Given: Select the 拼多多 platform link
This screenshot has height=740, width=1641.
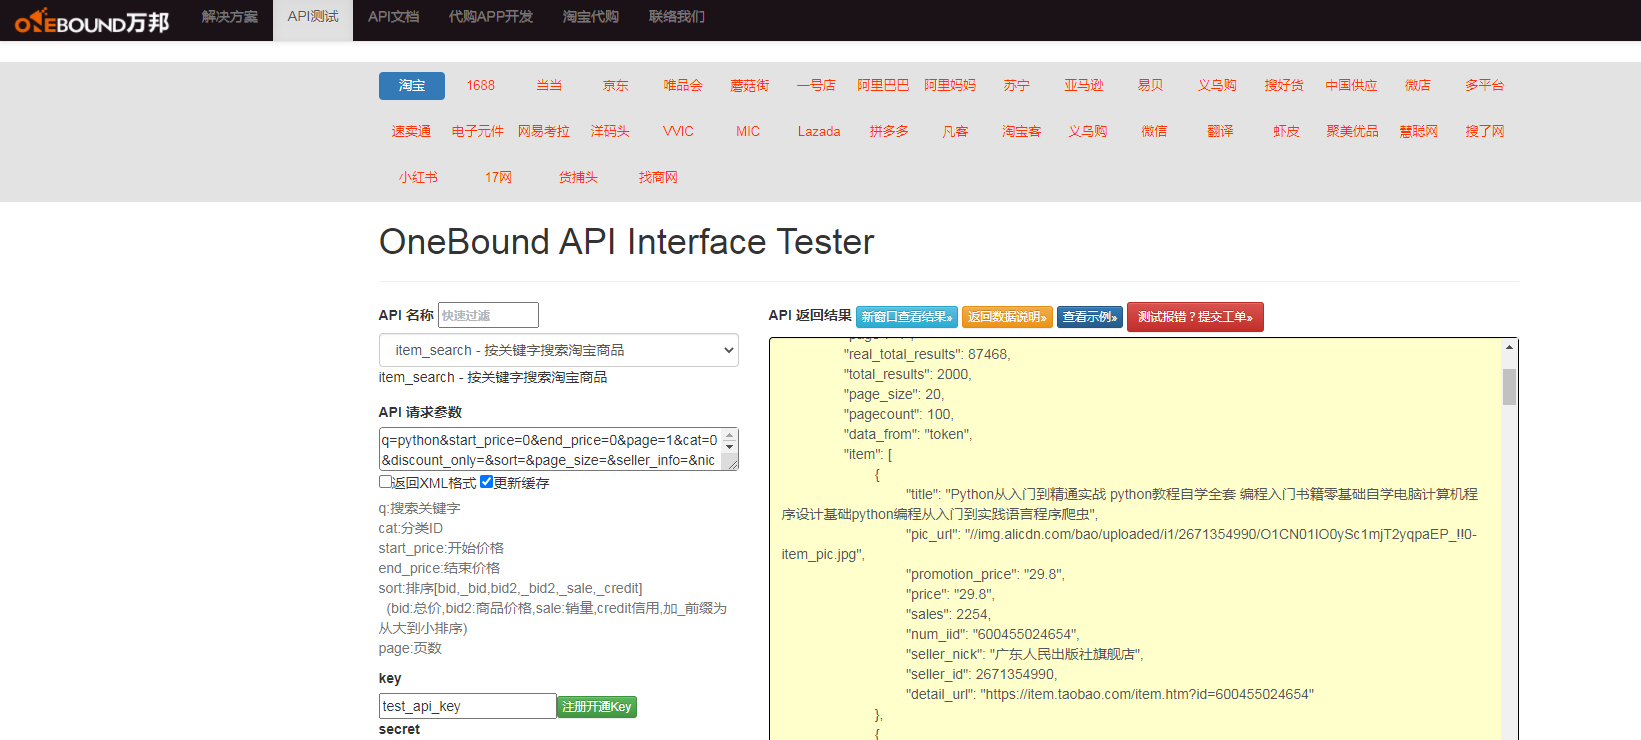Looking at the screenshot, I should (889, 132).
